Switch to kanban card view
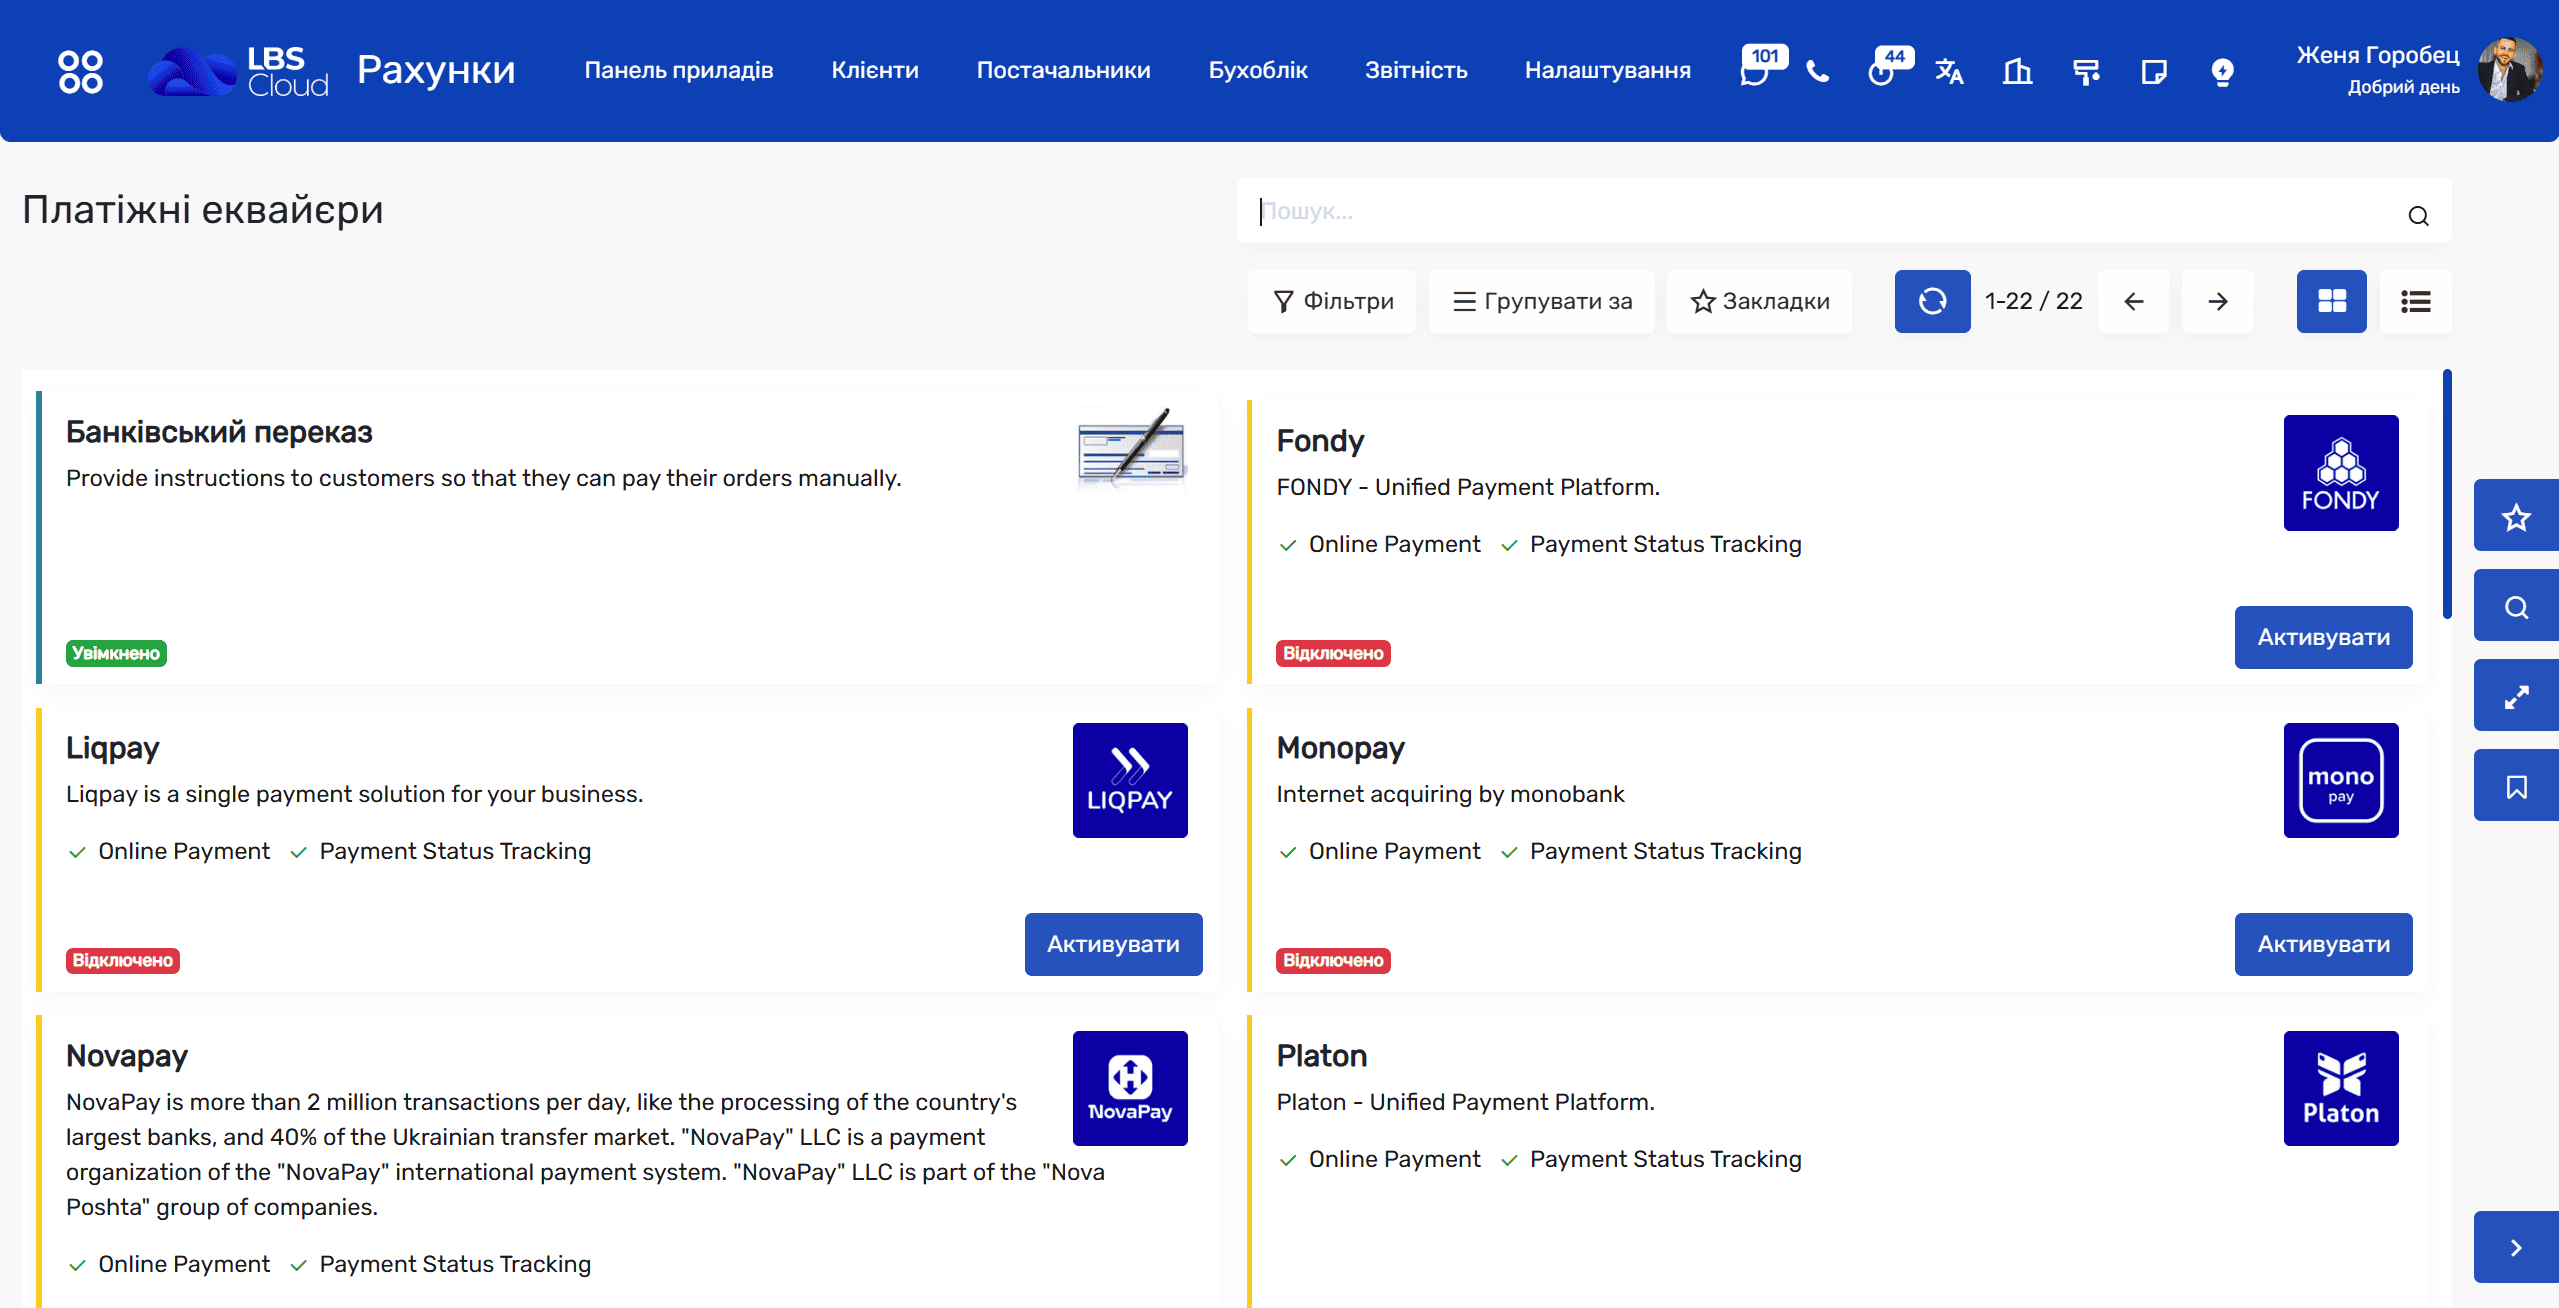The image size is (2559, 1308). (x=2331, y=301)
